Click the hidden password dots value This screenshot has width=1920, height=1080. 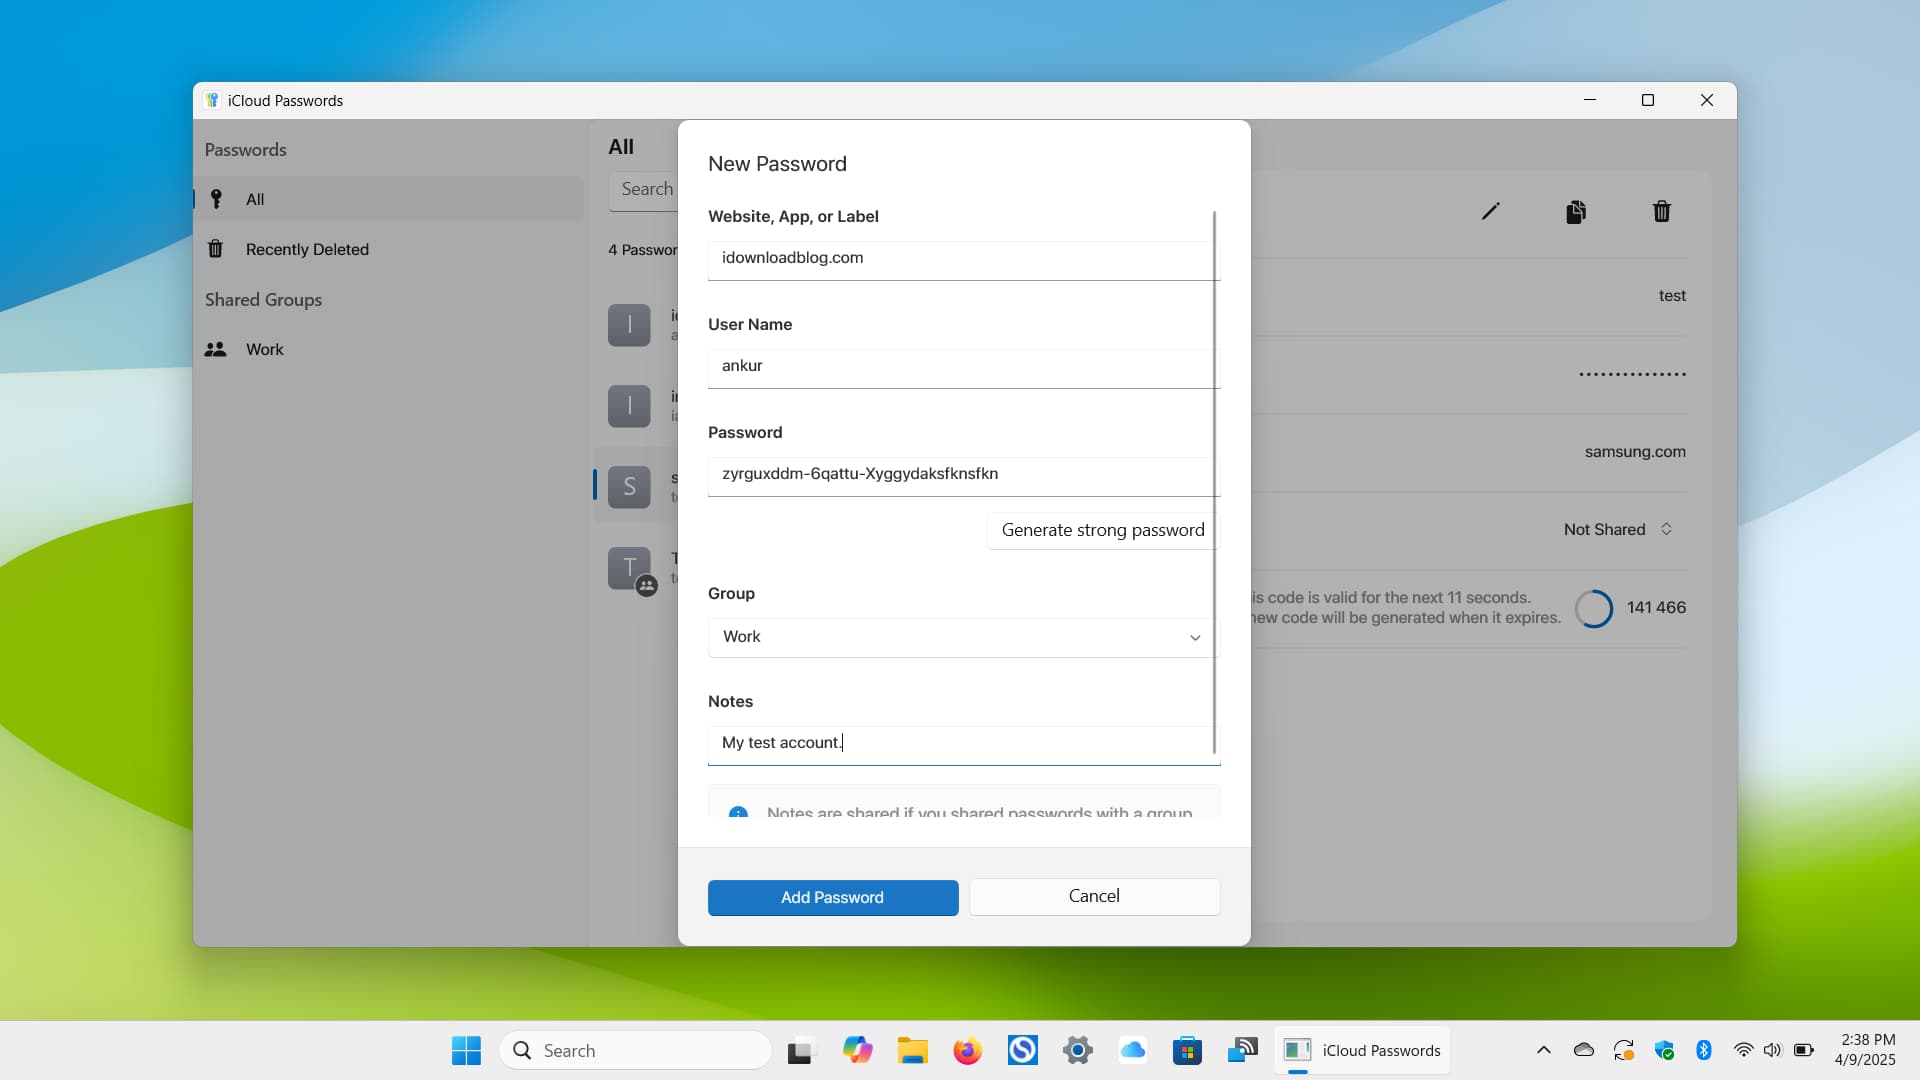coord(1633,374)
